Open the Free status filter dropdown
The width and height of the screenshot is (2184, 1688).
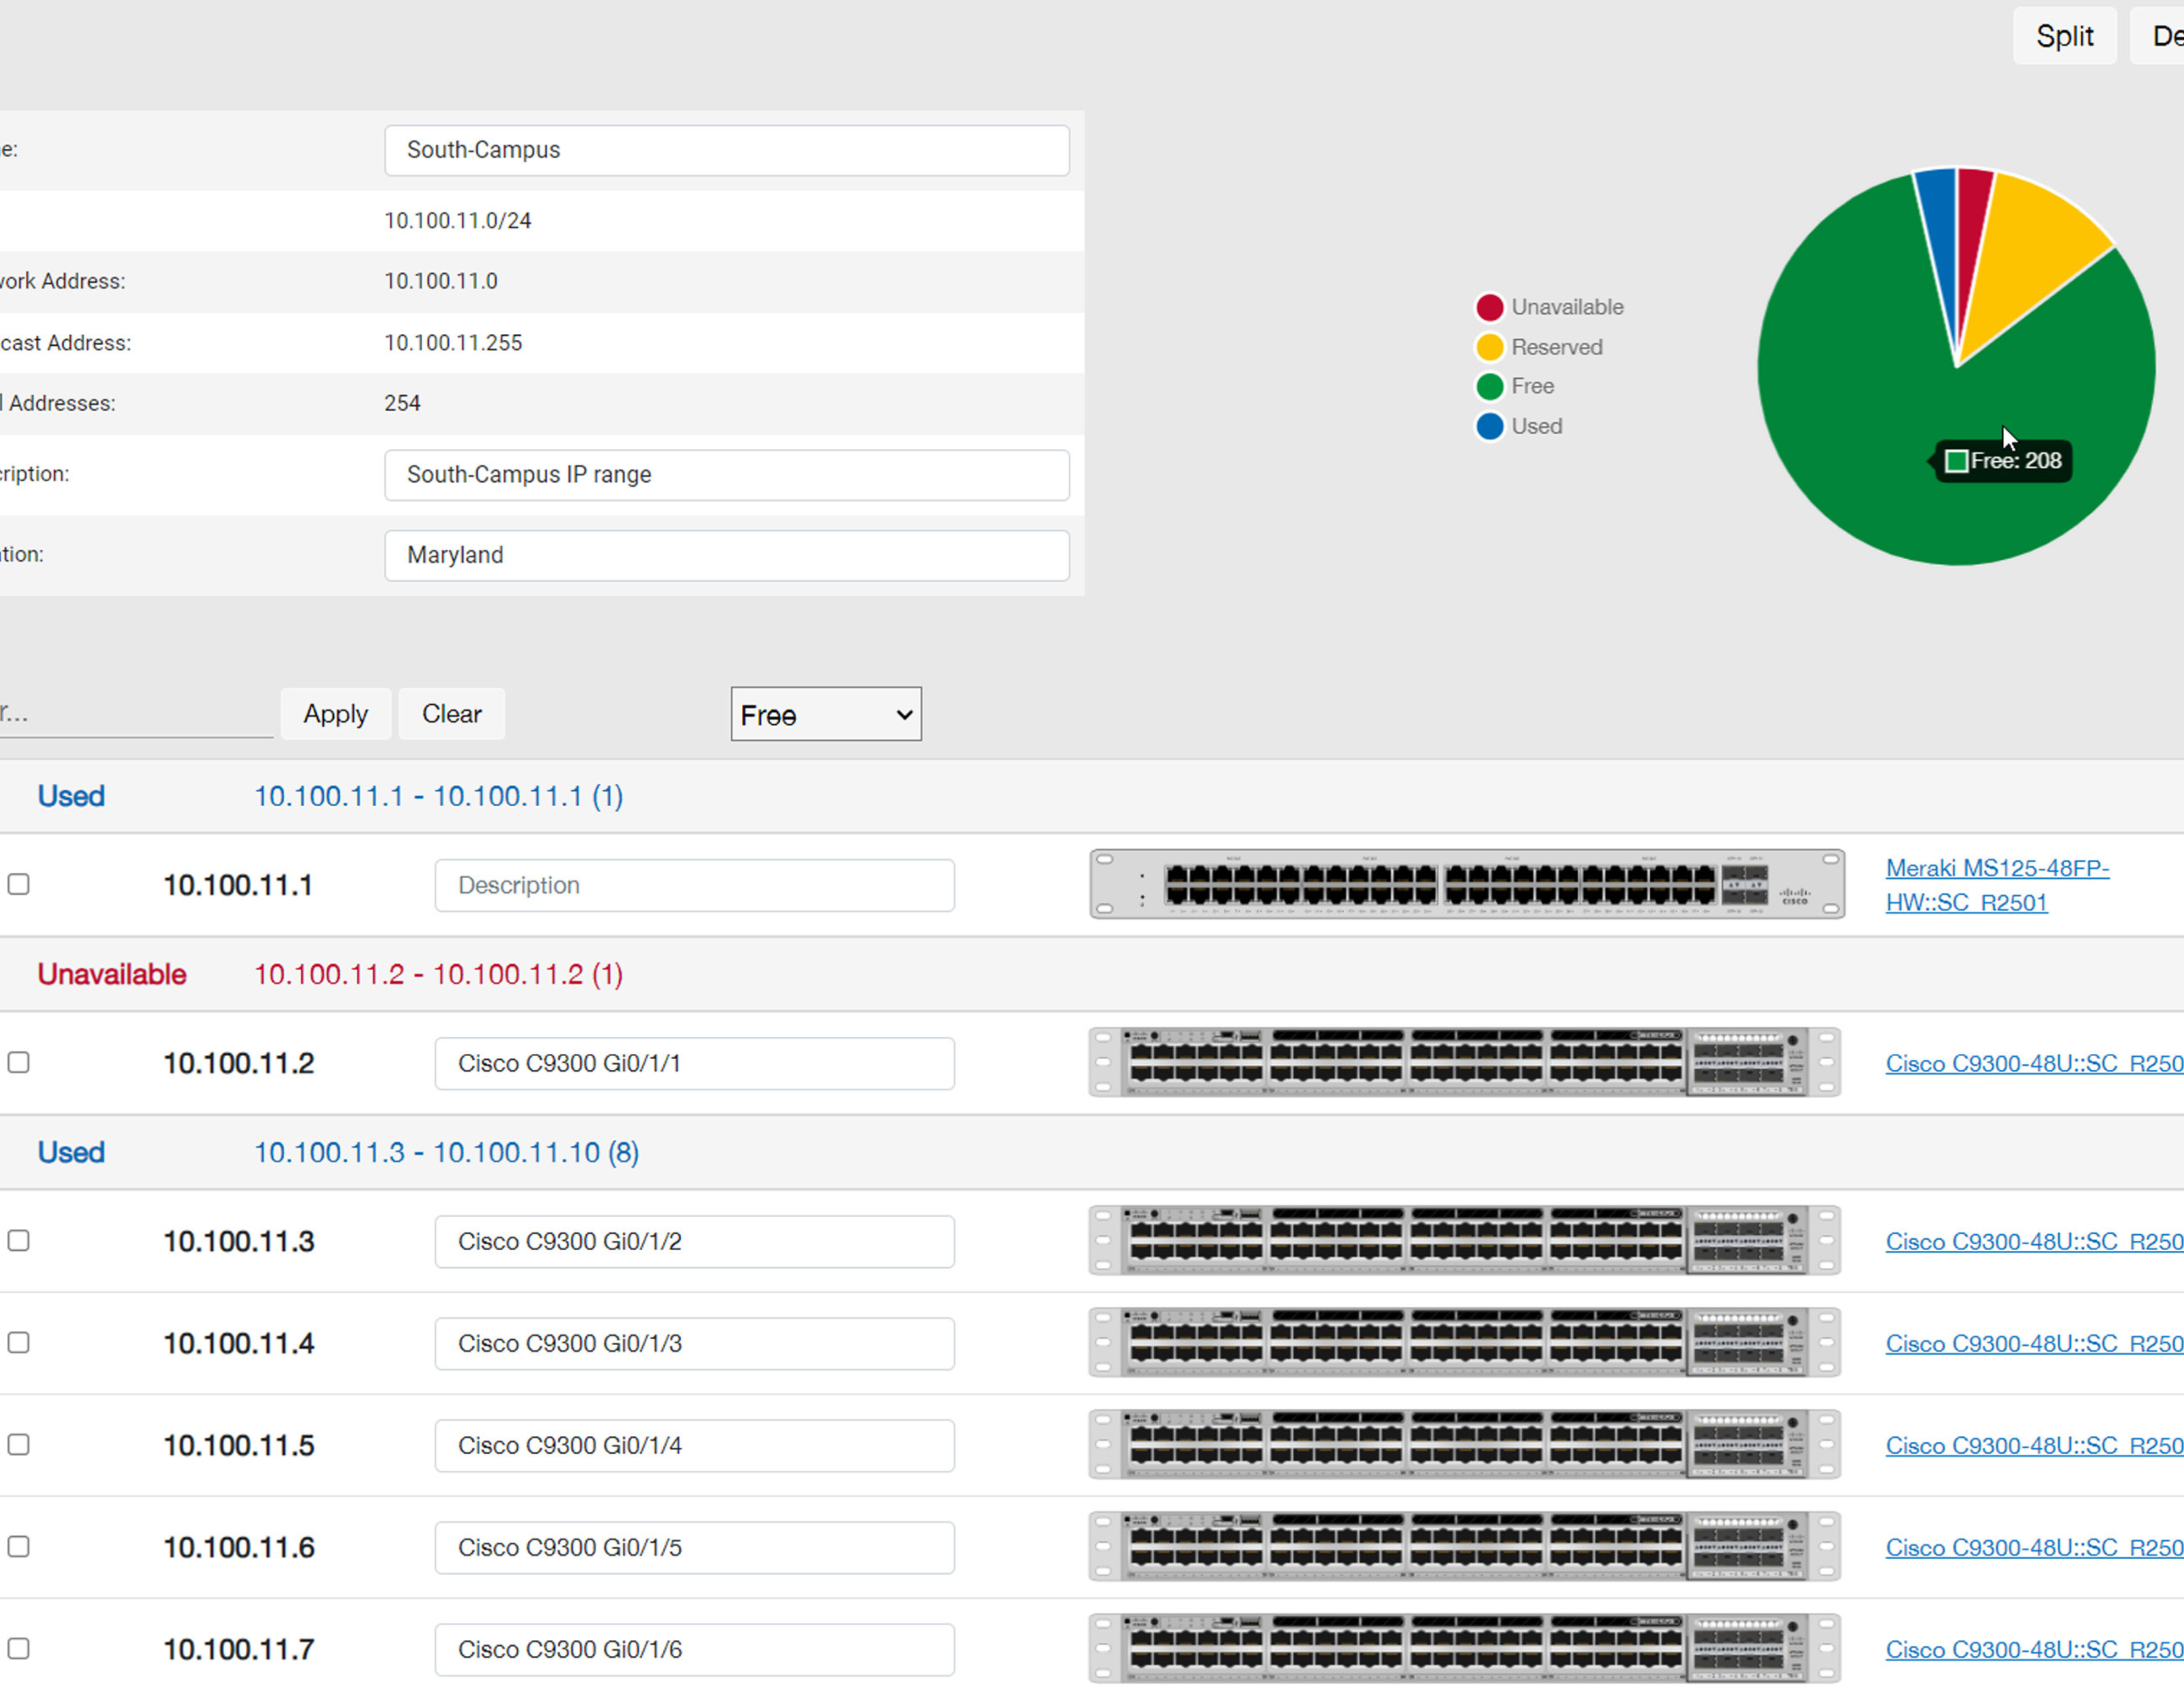(x=825, y=714)
